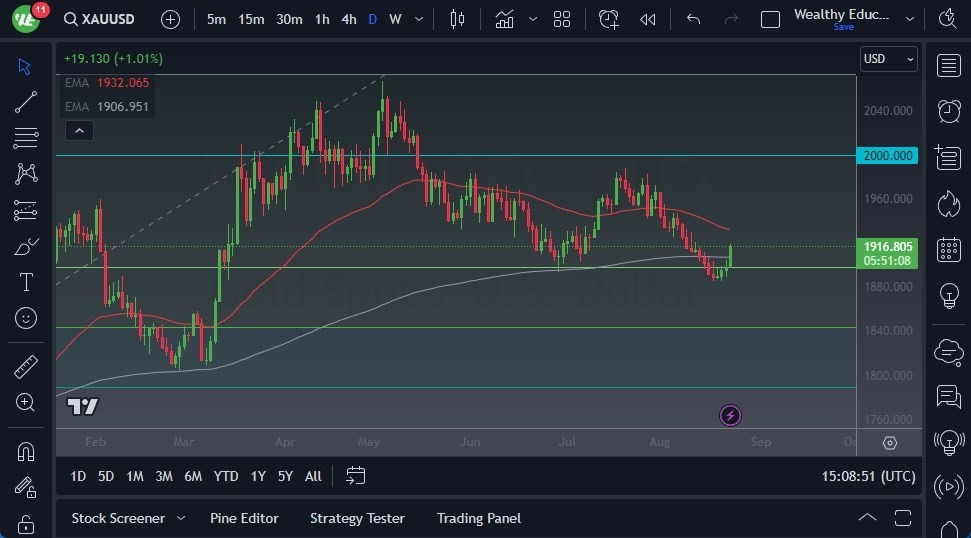
Task: Switch to 4h timeframe
Action: pyautogui.click(x=348, y=19)
